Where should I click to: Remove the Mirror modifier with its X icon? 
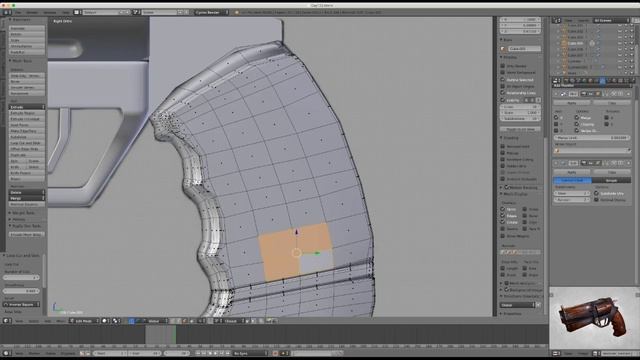629,93
